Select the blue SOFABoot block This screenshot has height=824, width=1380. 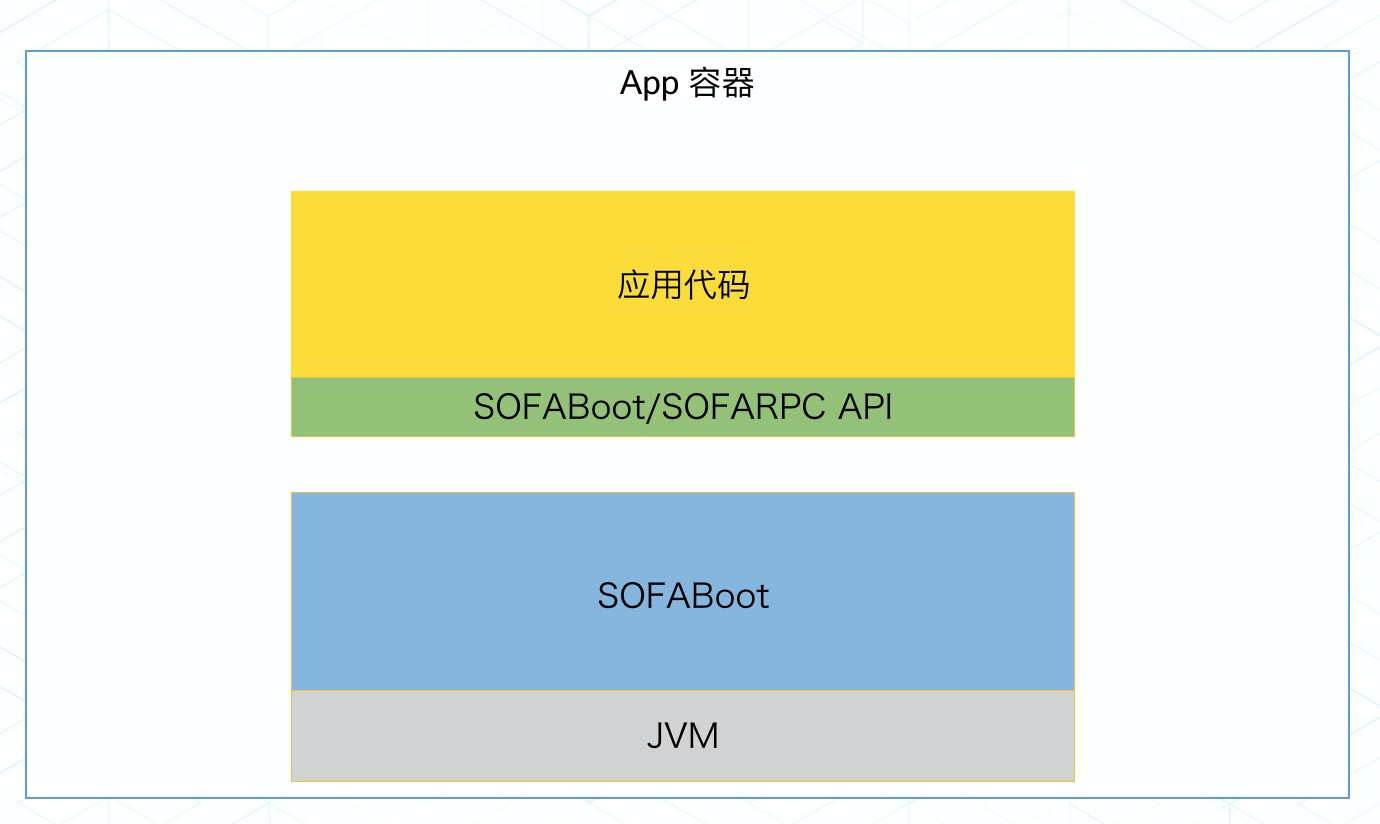(x=683, y=591)
